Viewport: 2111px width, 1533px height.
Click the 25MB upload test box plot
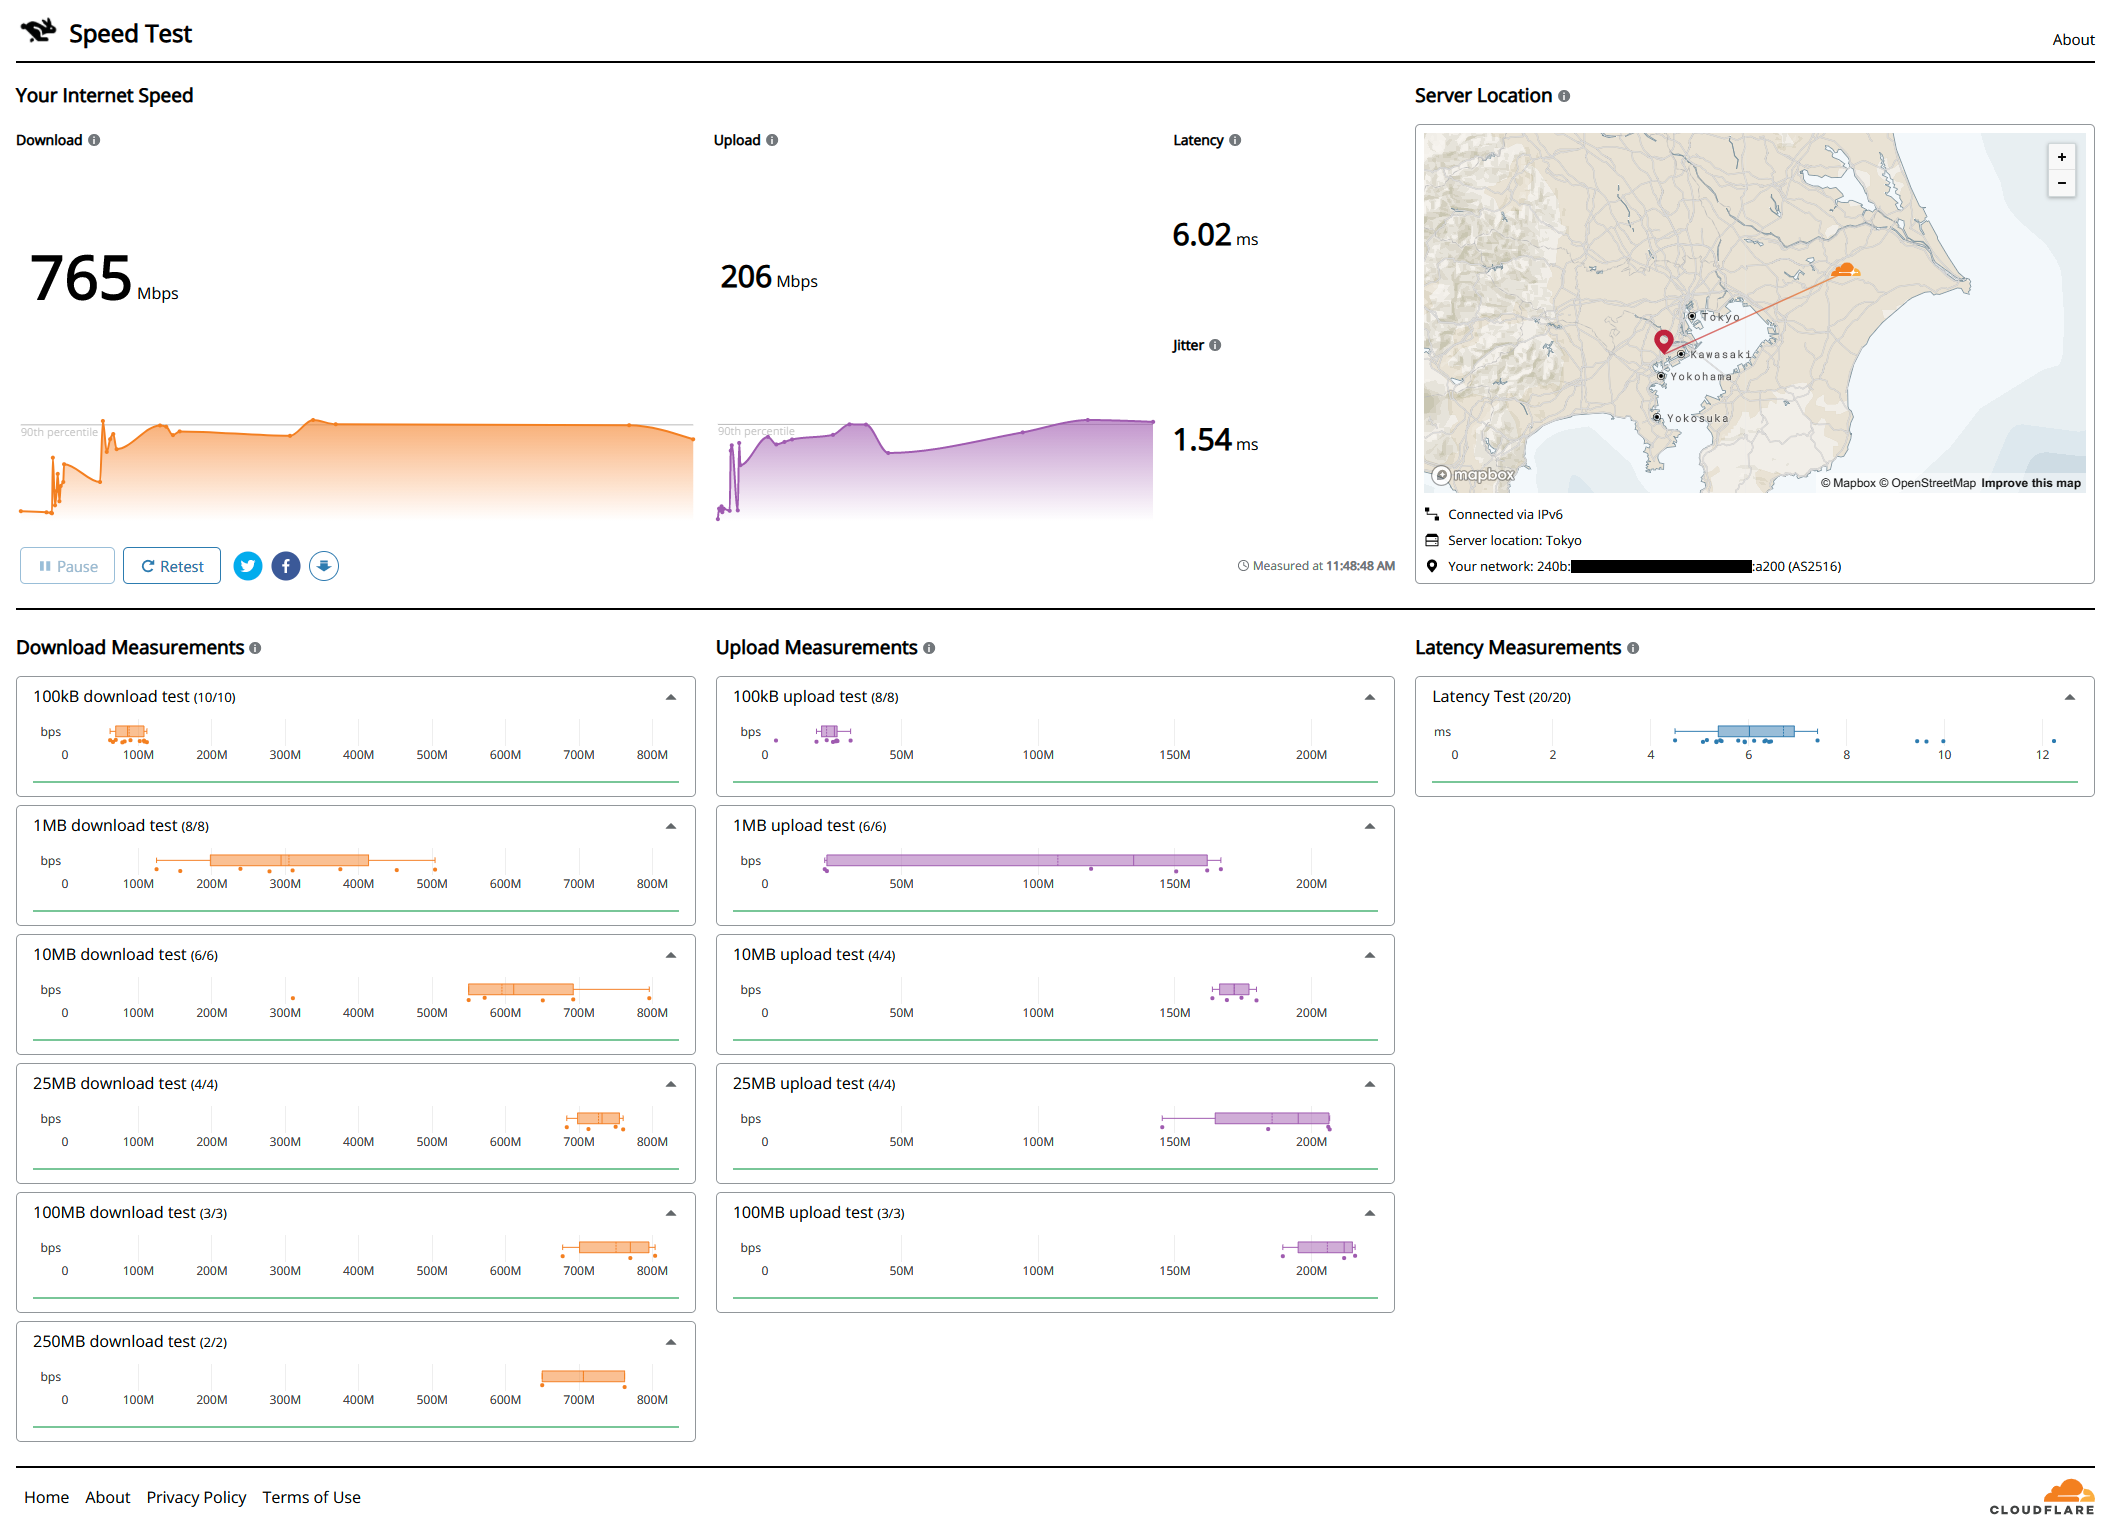click(x=1246, y=1119)
